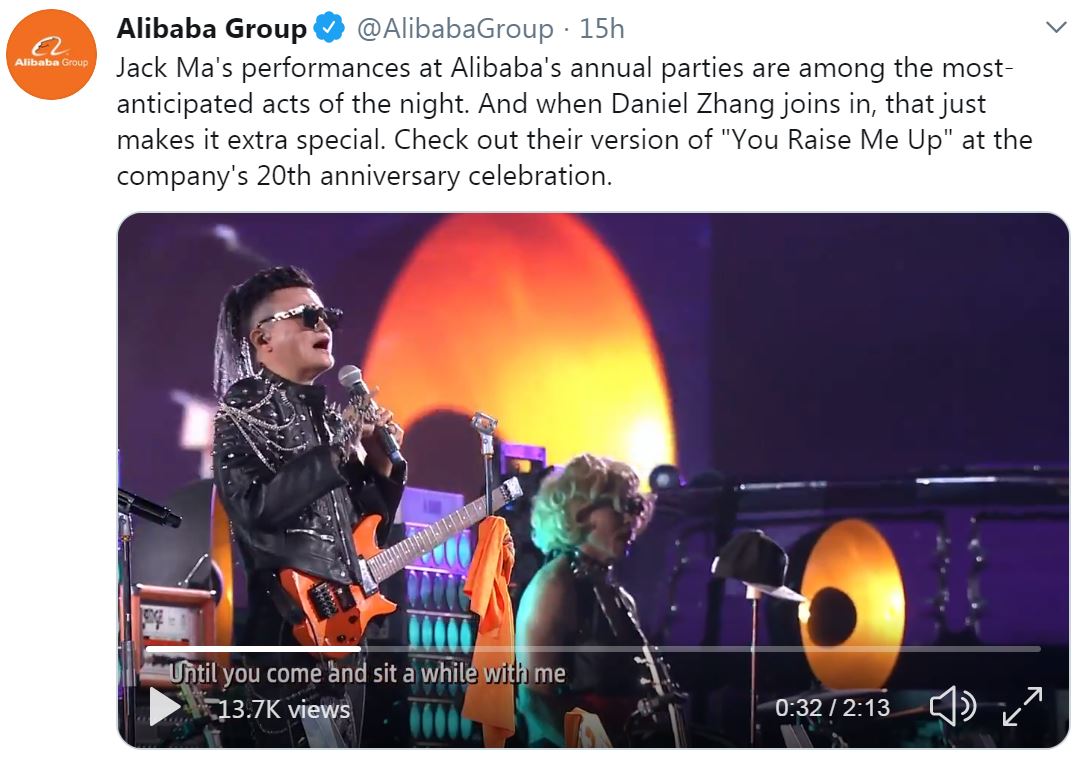The width and height of the screenshot is (1076, 764).
Task: Enter fullscreen with the expand arrows icon
Action: pos(1022,707)
